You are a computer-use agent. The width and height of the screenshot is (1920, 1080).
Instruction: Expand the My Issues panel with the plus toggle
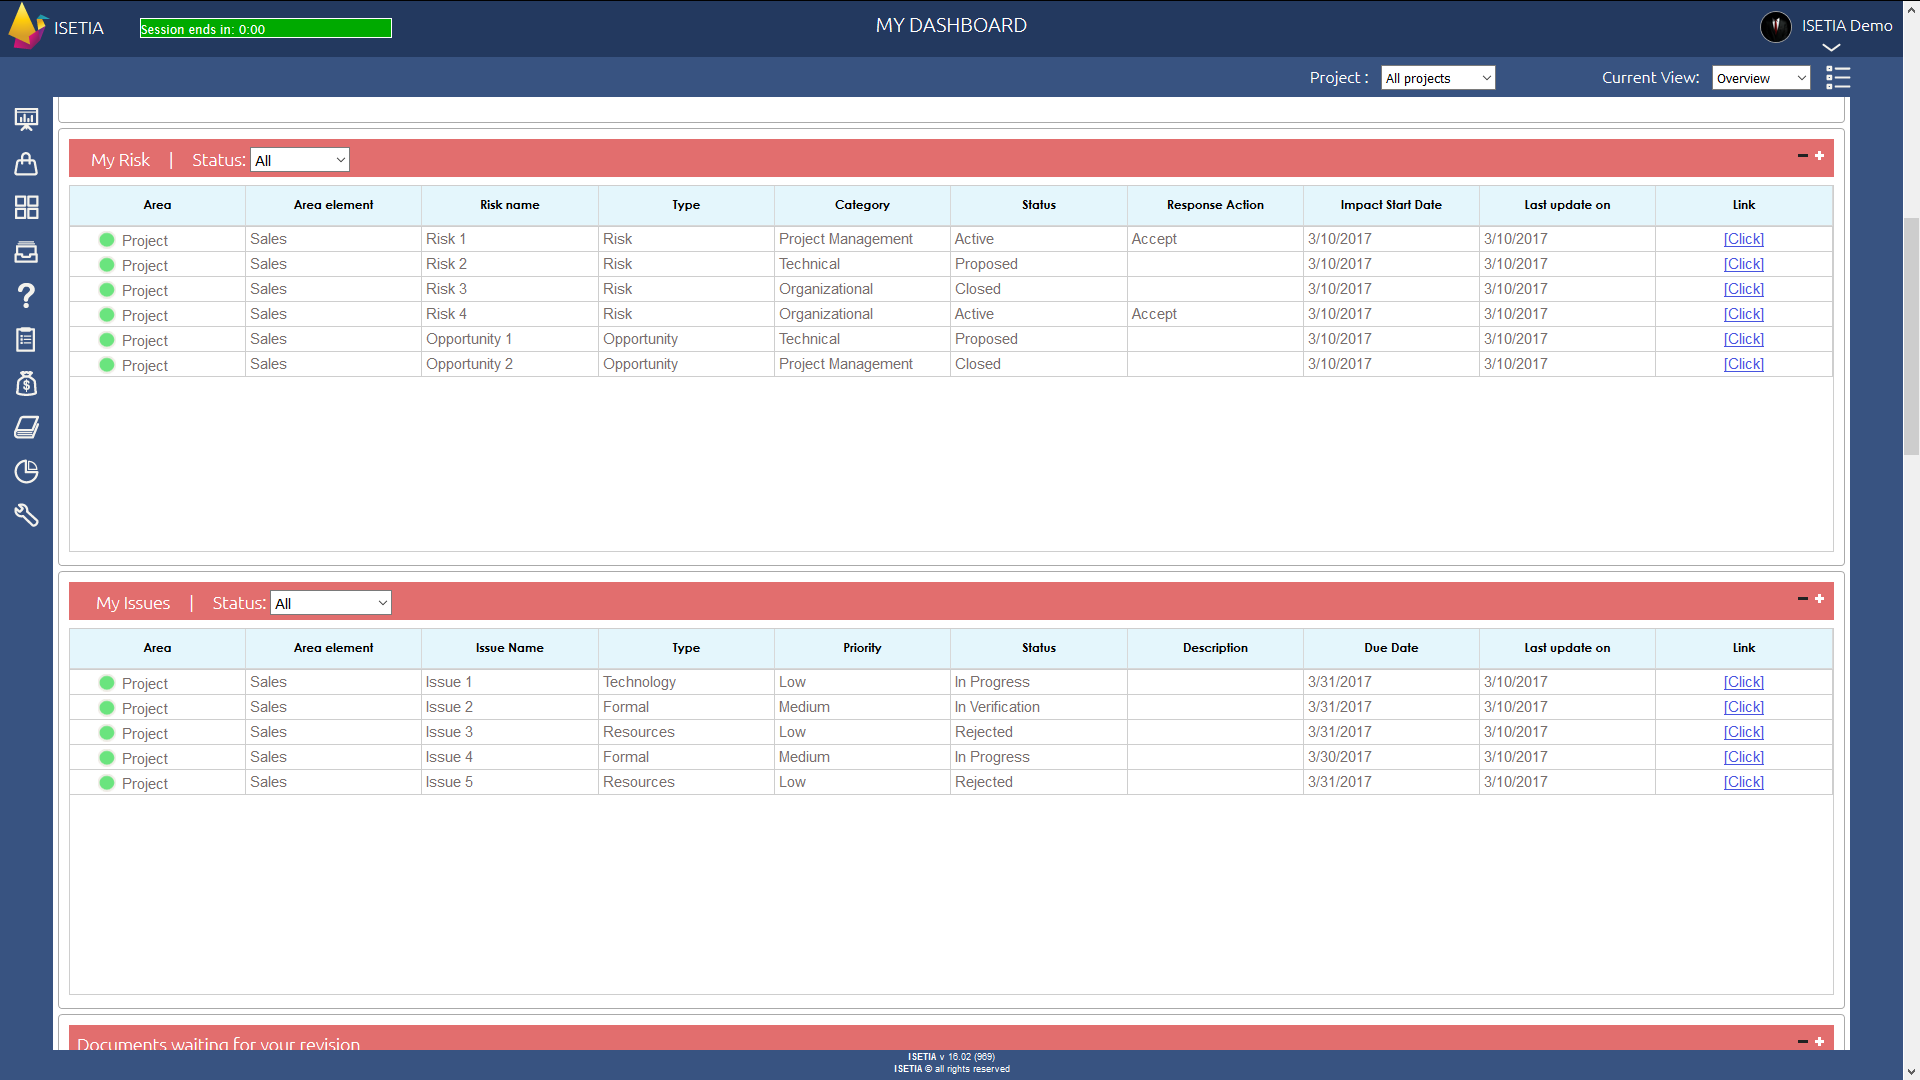point(1818,599)
